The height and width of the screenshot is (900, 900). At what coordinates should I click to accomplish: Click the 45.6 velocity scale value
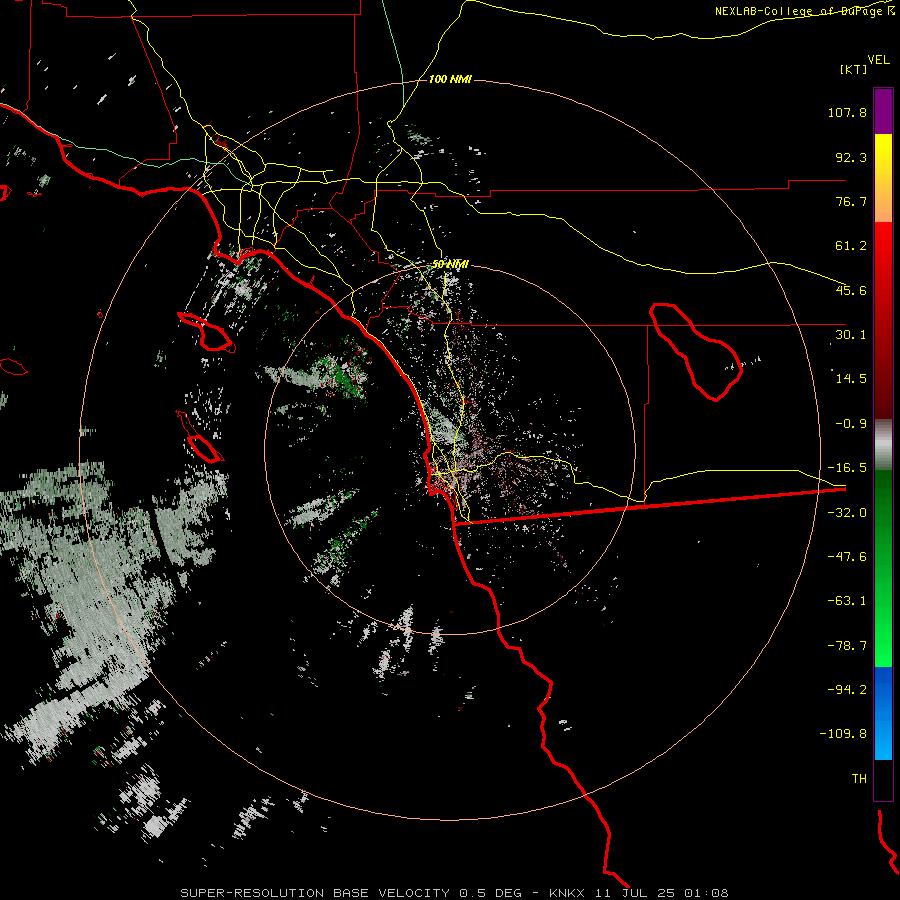coord(851,290)
